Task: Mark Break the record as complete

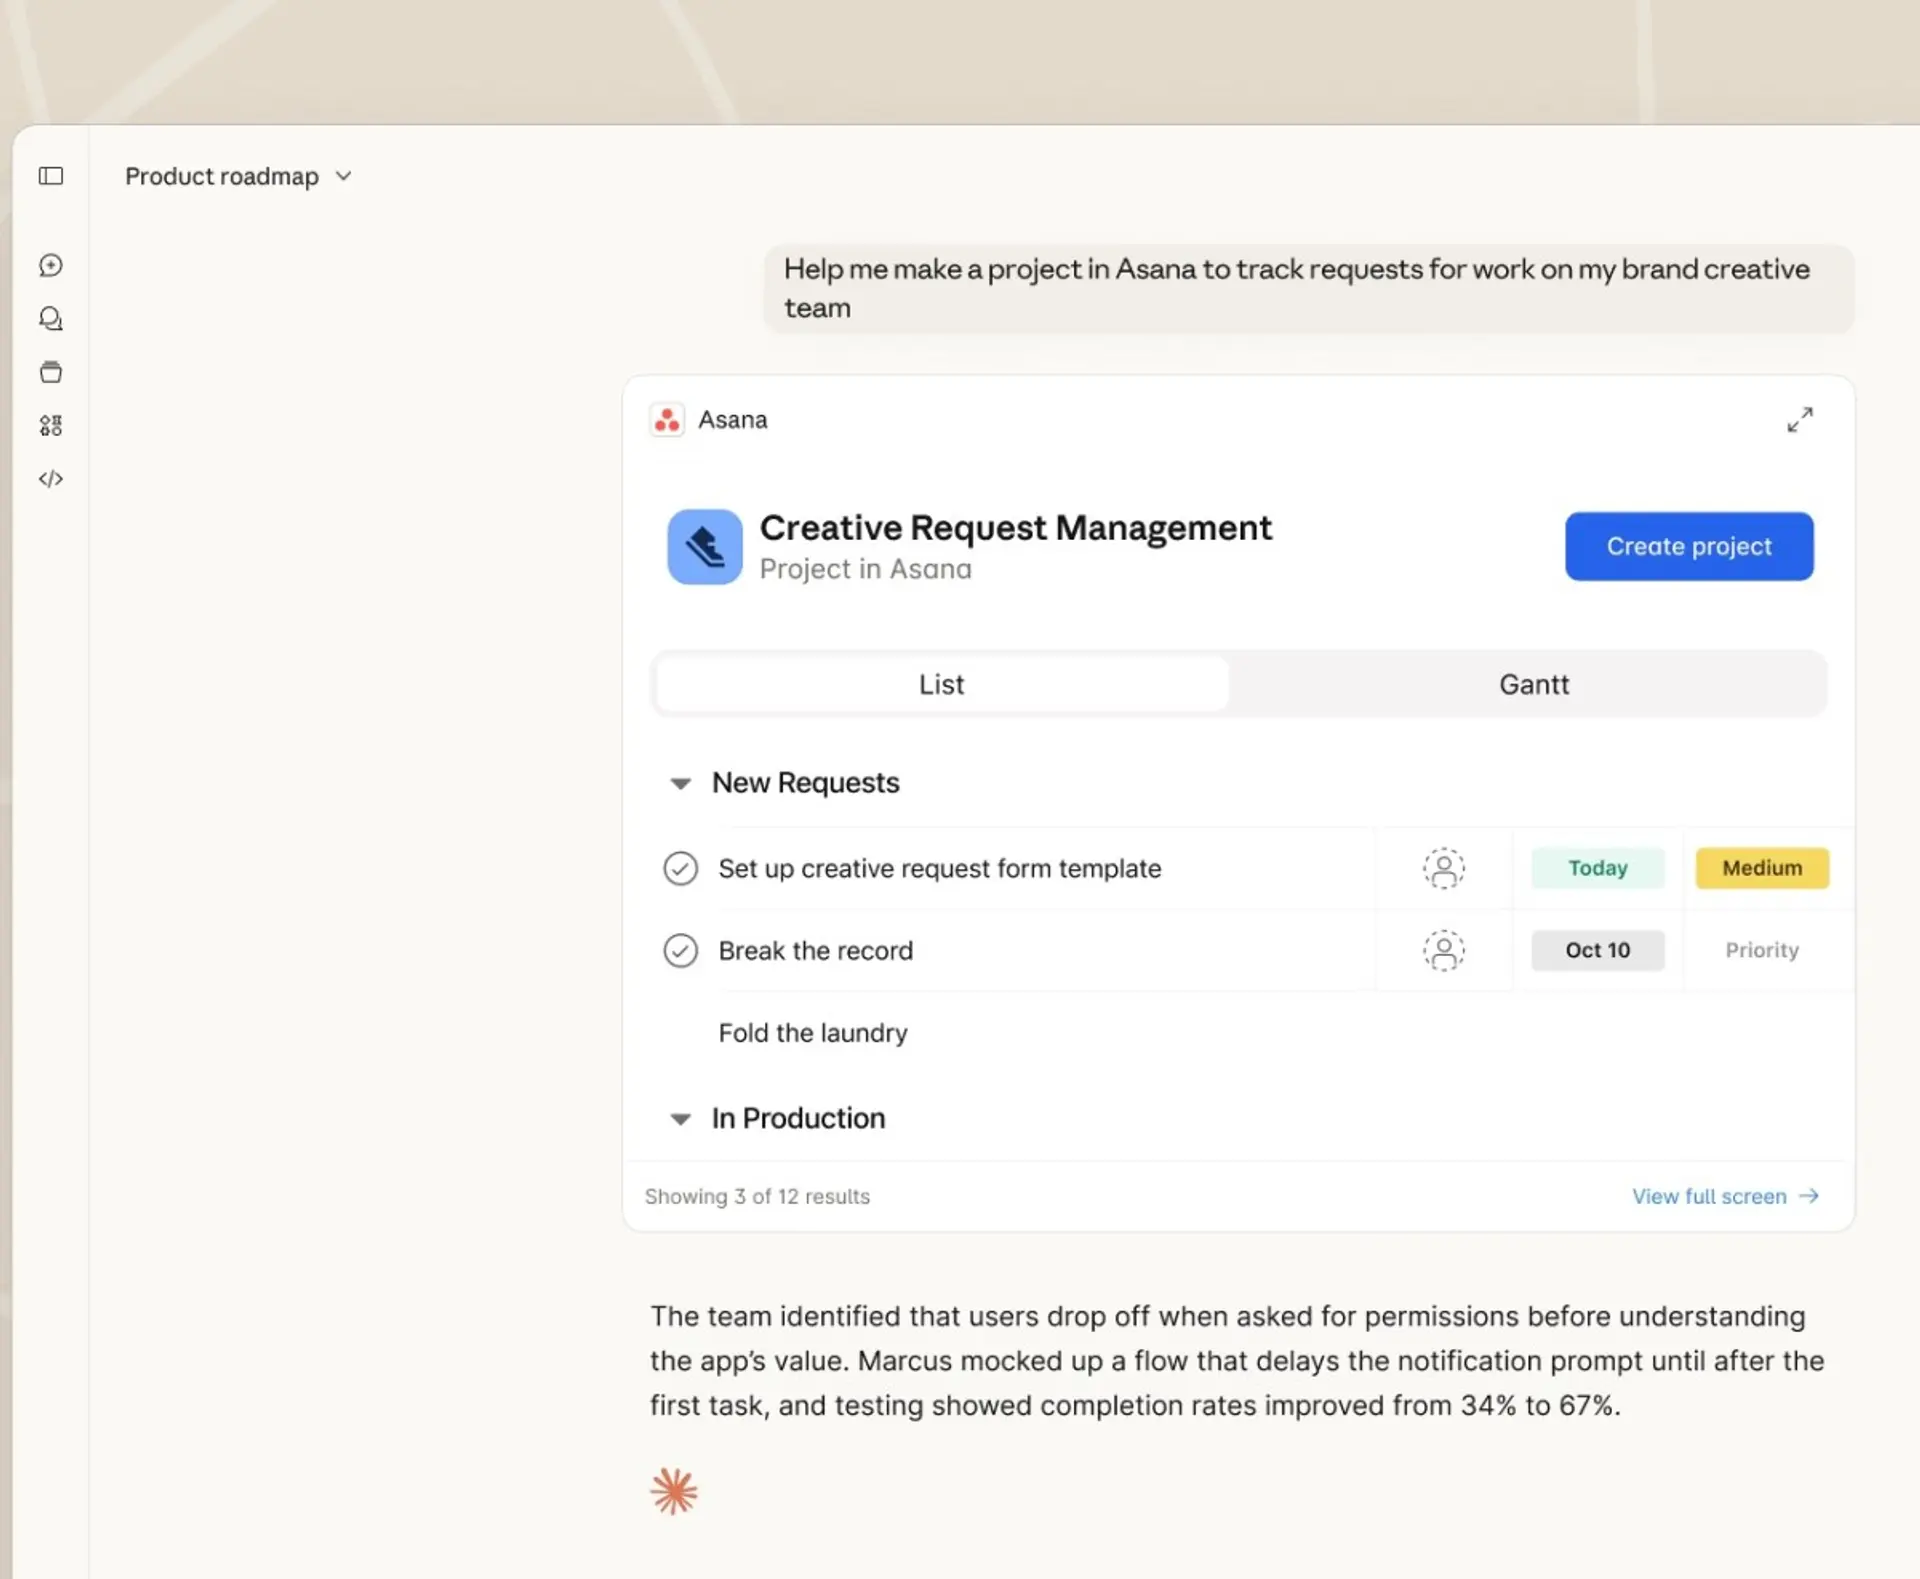Action: (x=681, y=950)
